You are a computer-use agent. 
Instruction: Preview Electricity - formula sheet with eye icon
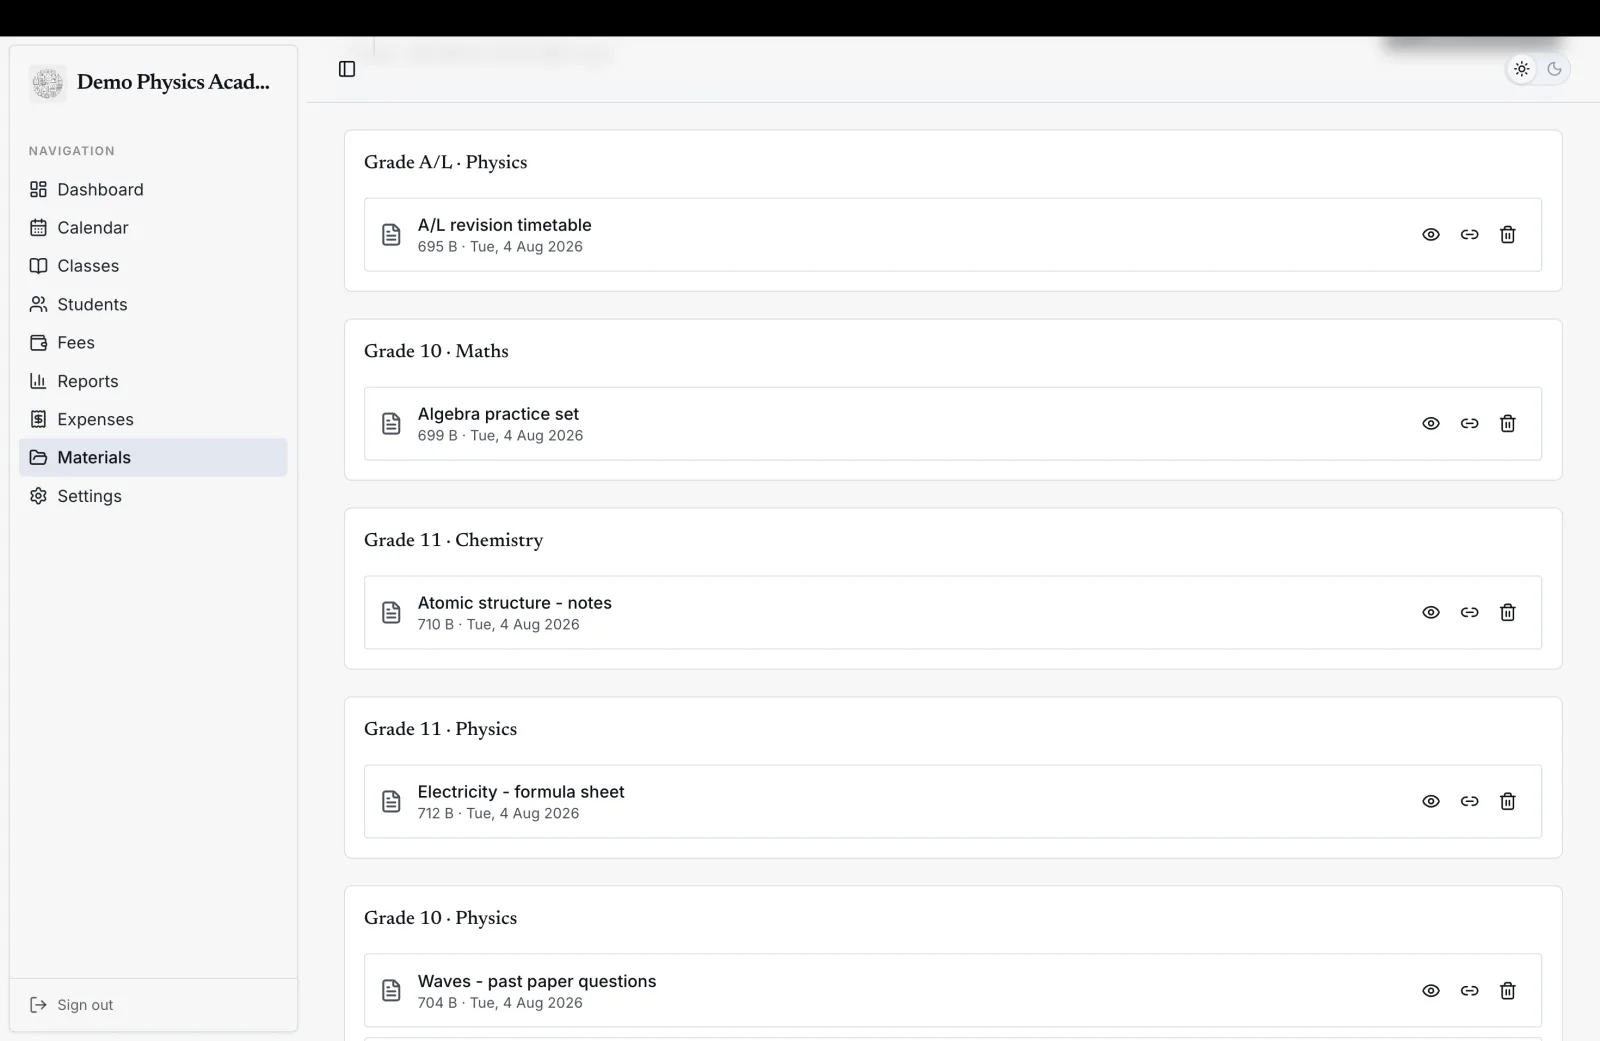click(x=1431, y=801)
